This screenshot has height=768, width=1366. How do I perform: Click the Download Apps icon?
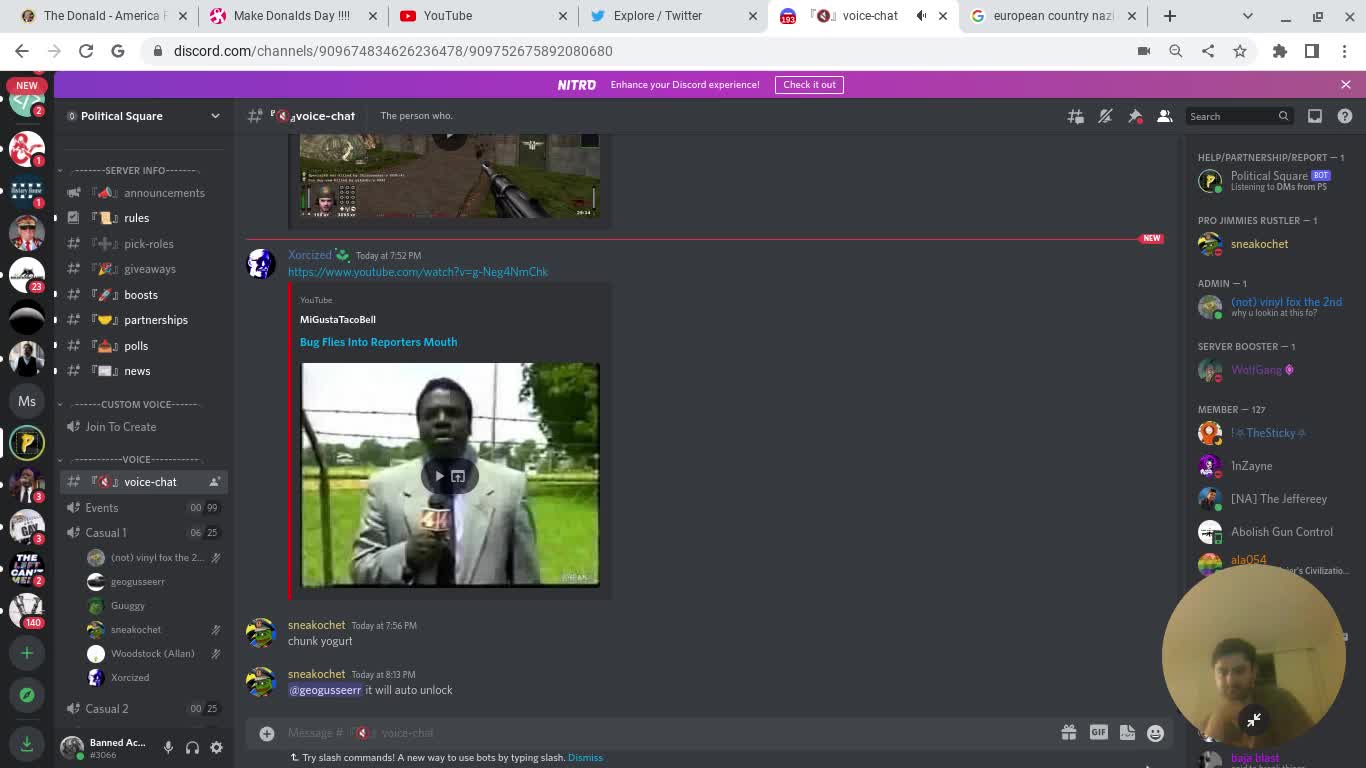tap(27, 743)
